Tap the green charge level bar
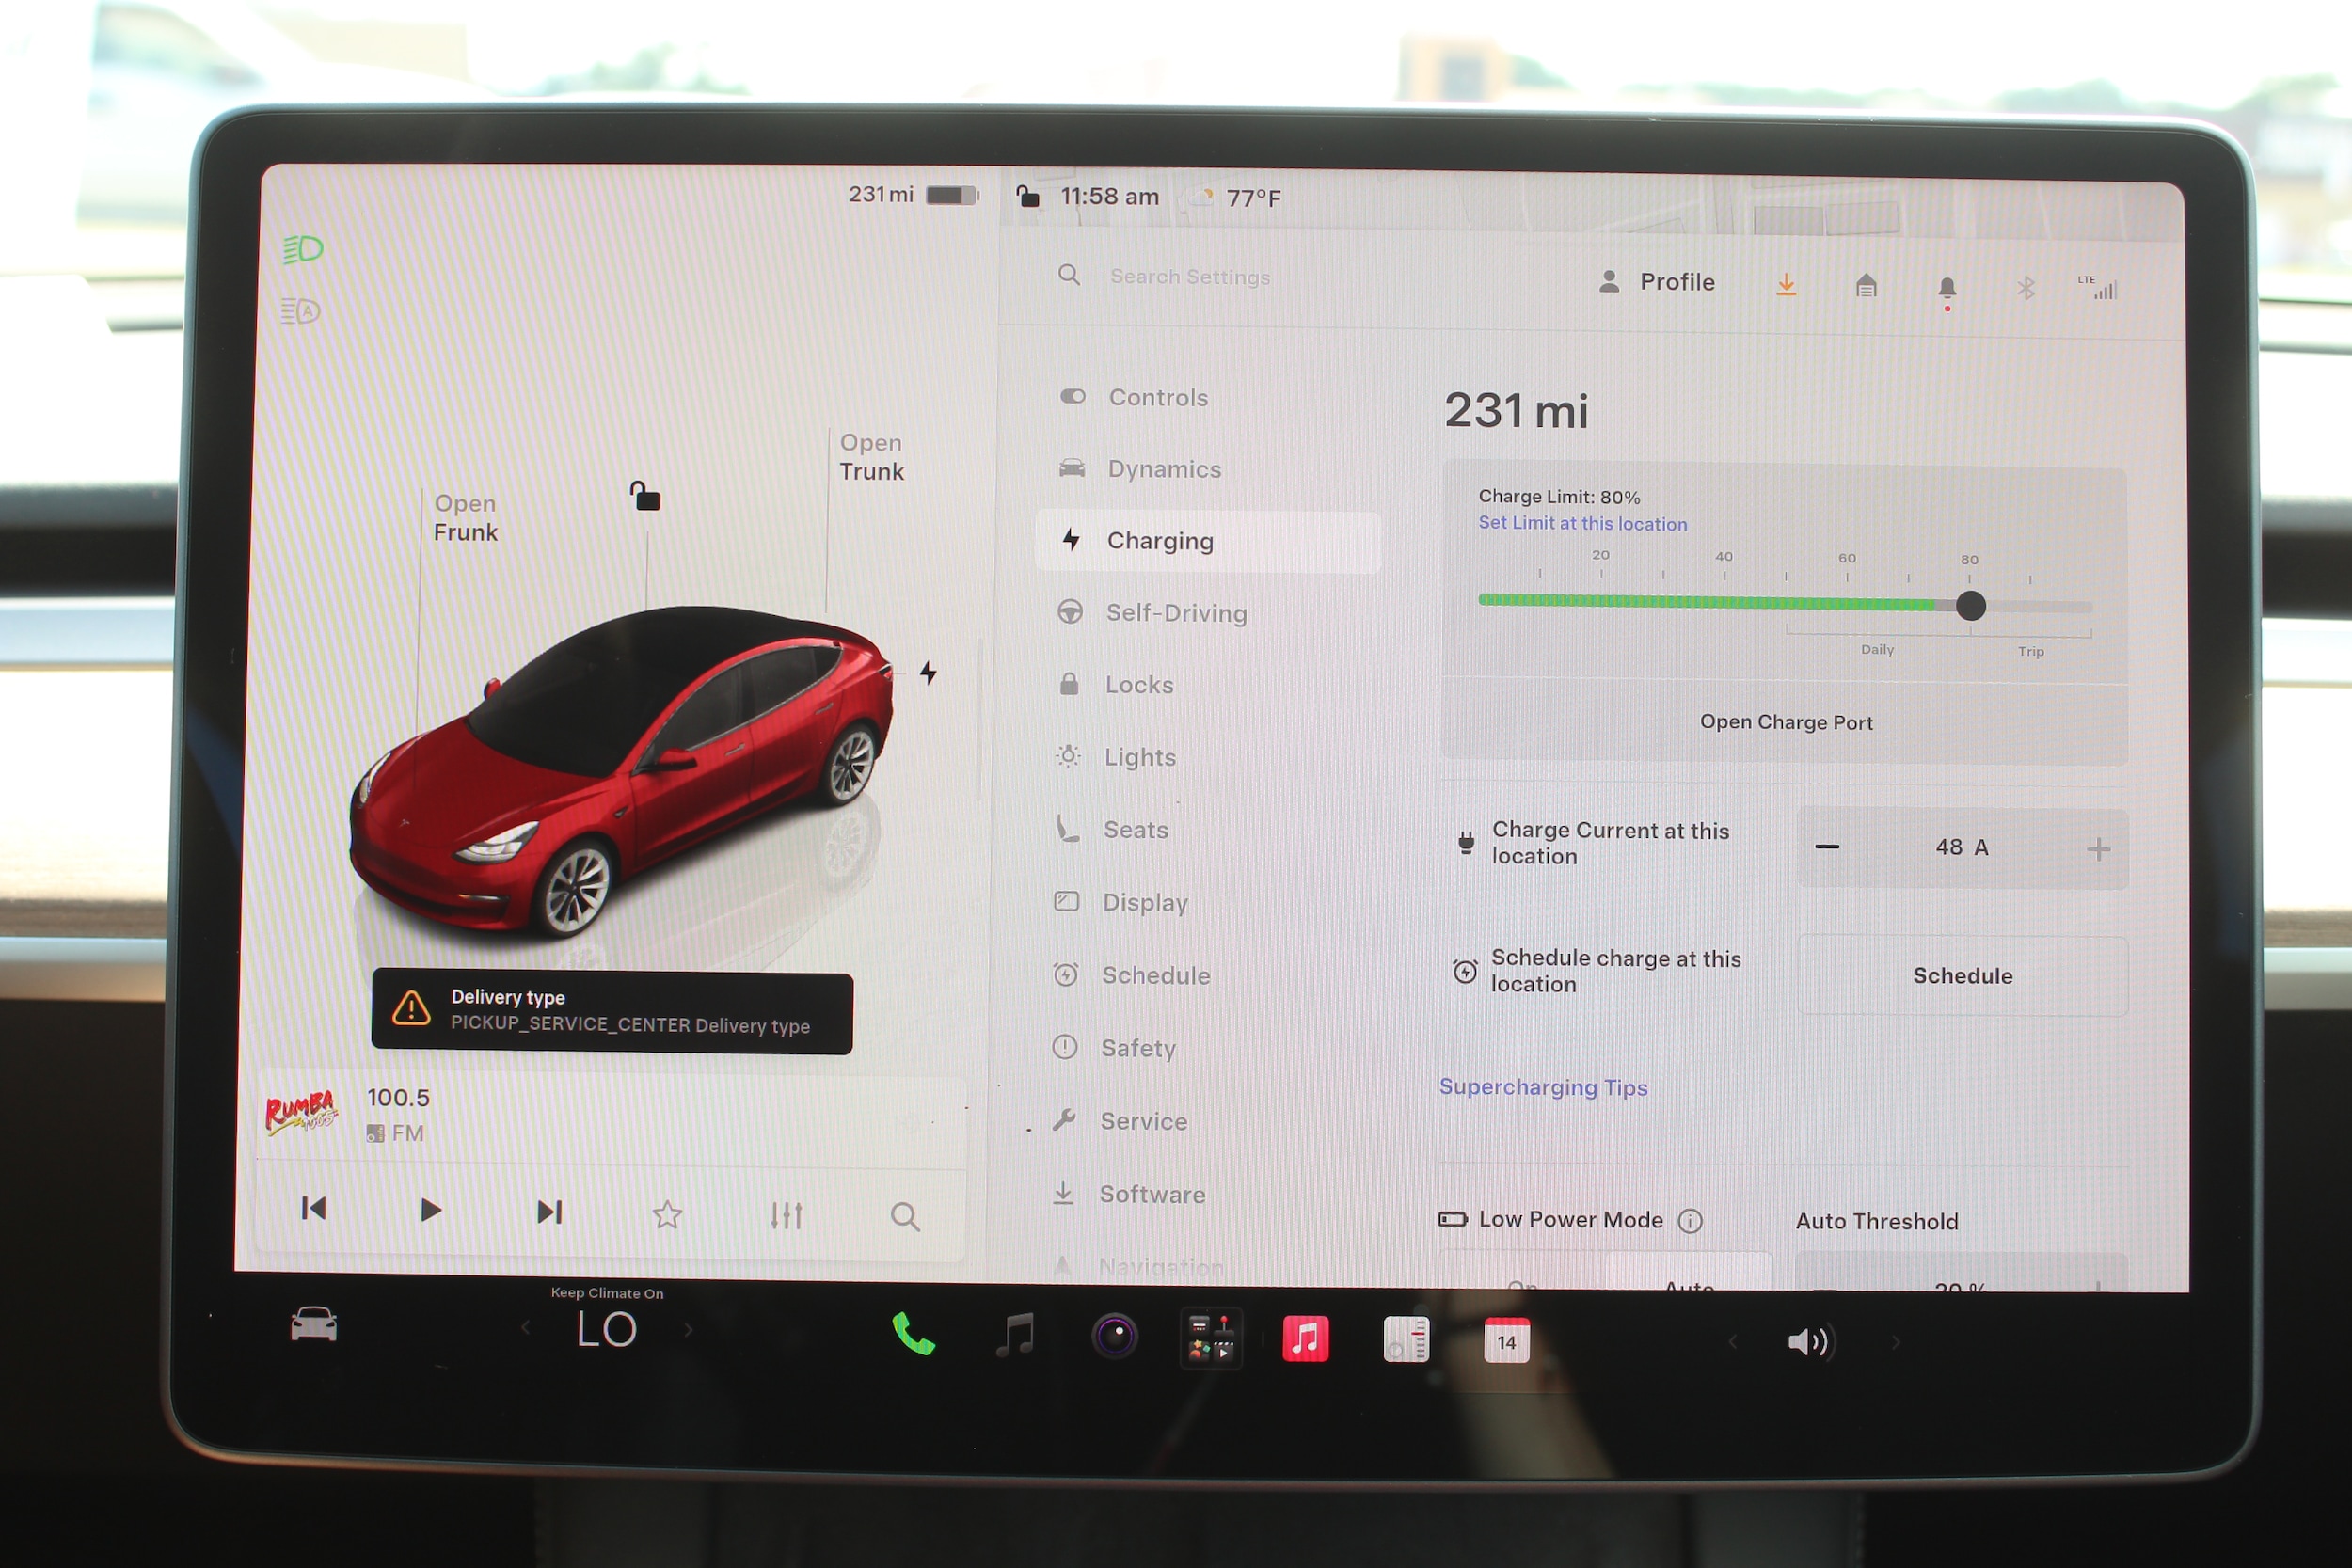 (x=1708, y=601)
